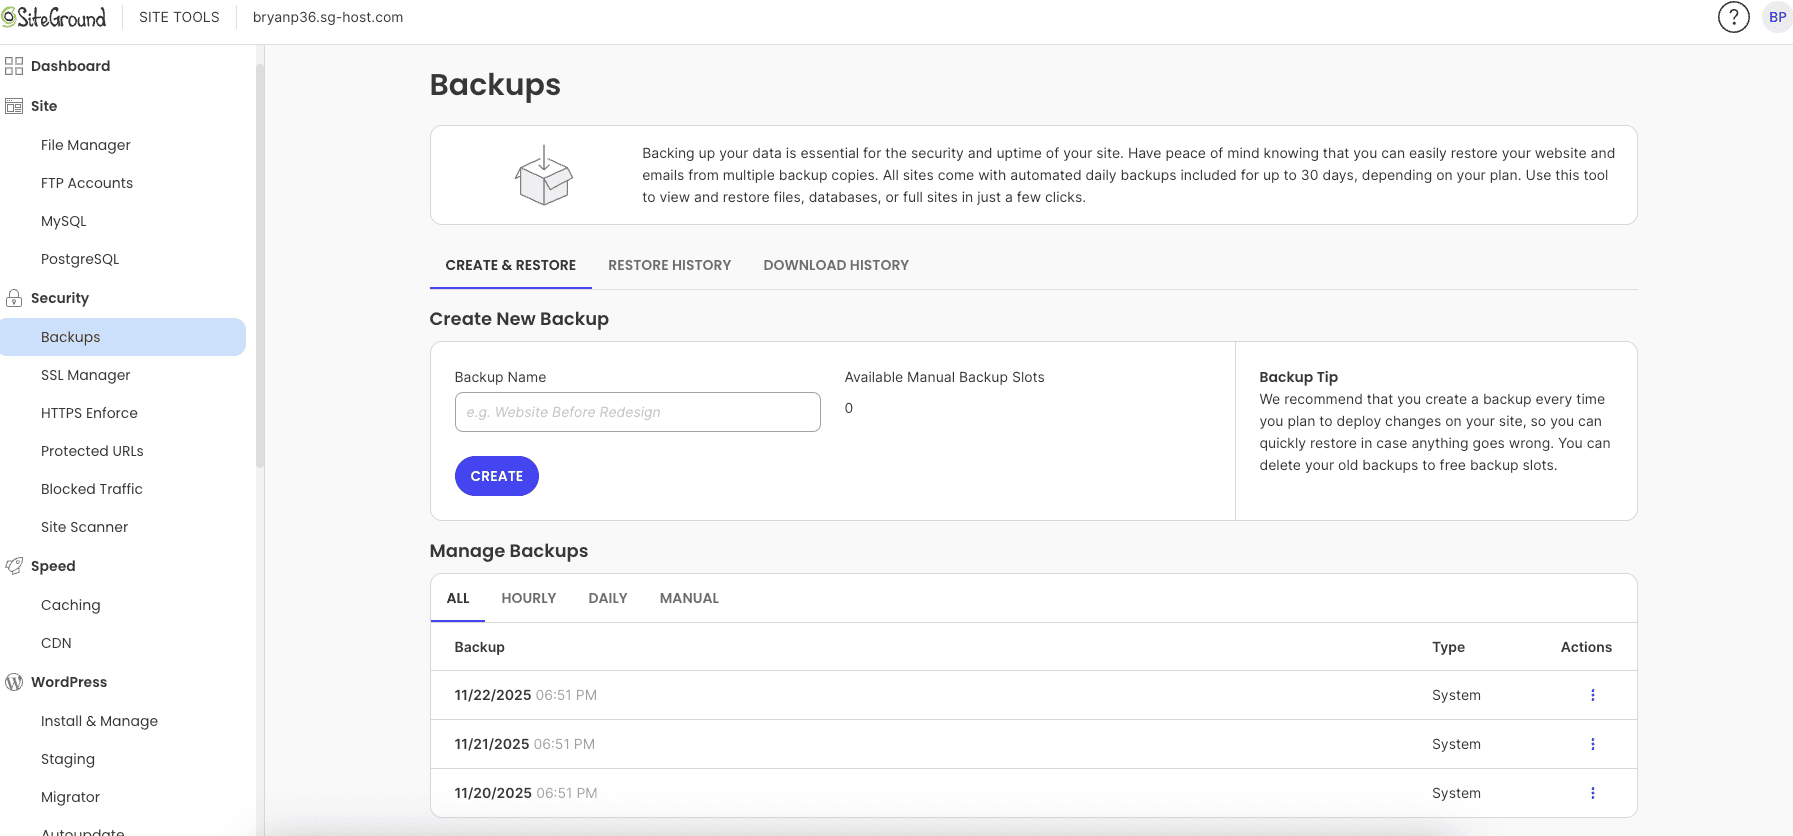Click the WordPress logo icon
Viewport: 1793px width, 836px height.
pos(14,682)
